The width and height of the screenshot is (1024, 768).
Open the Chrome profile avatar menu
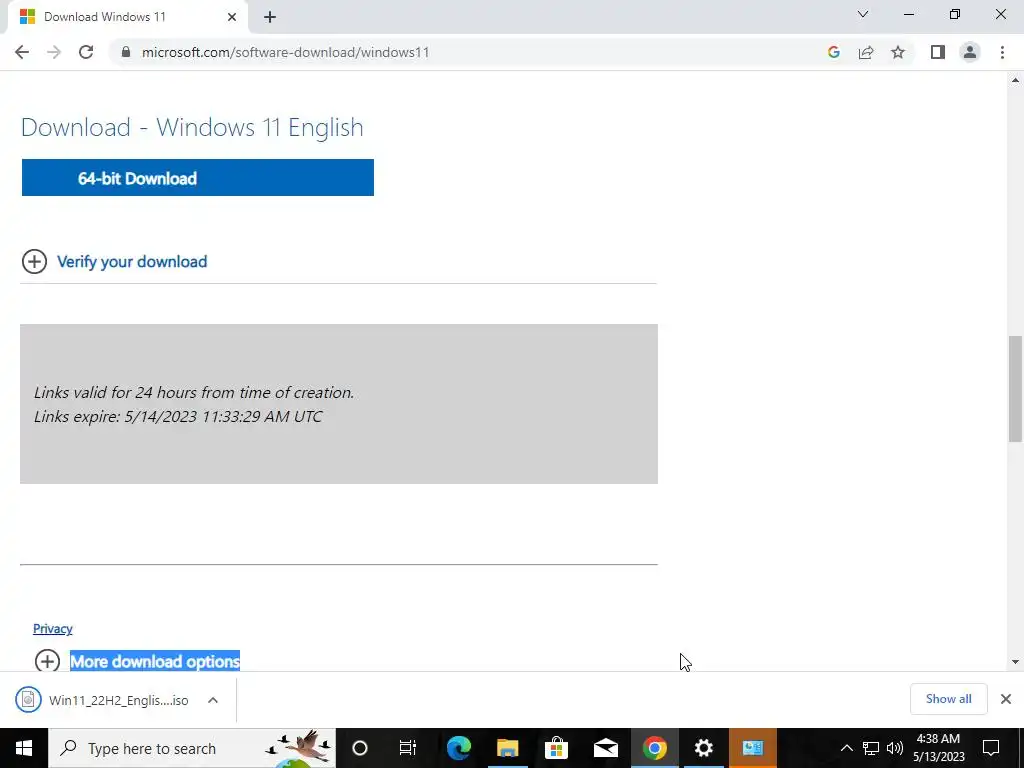(970, 52)
